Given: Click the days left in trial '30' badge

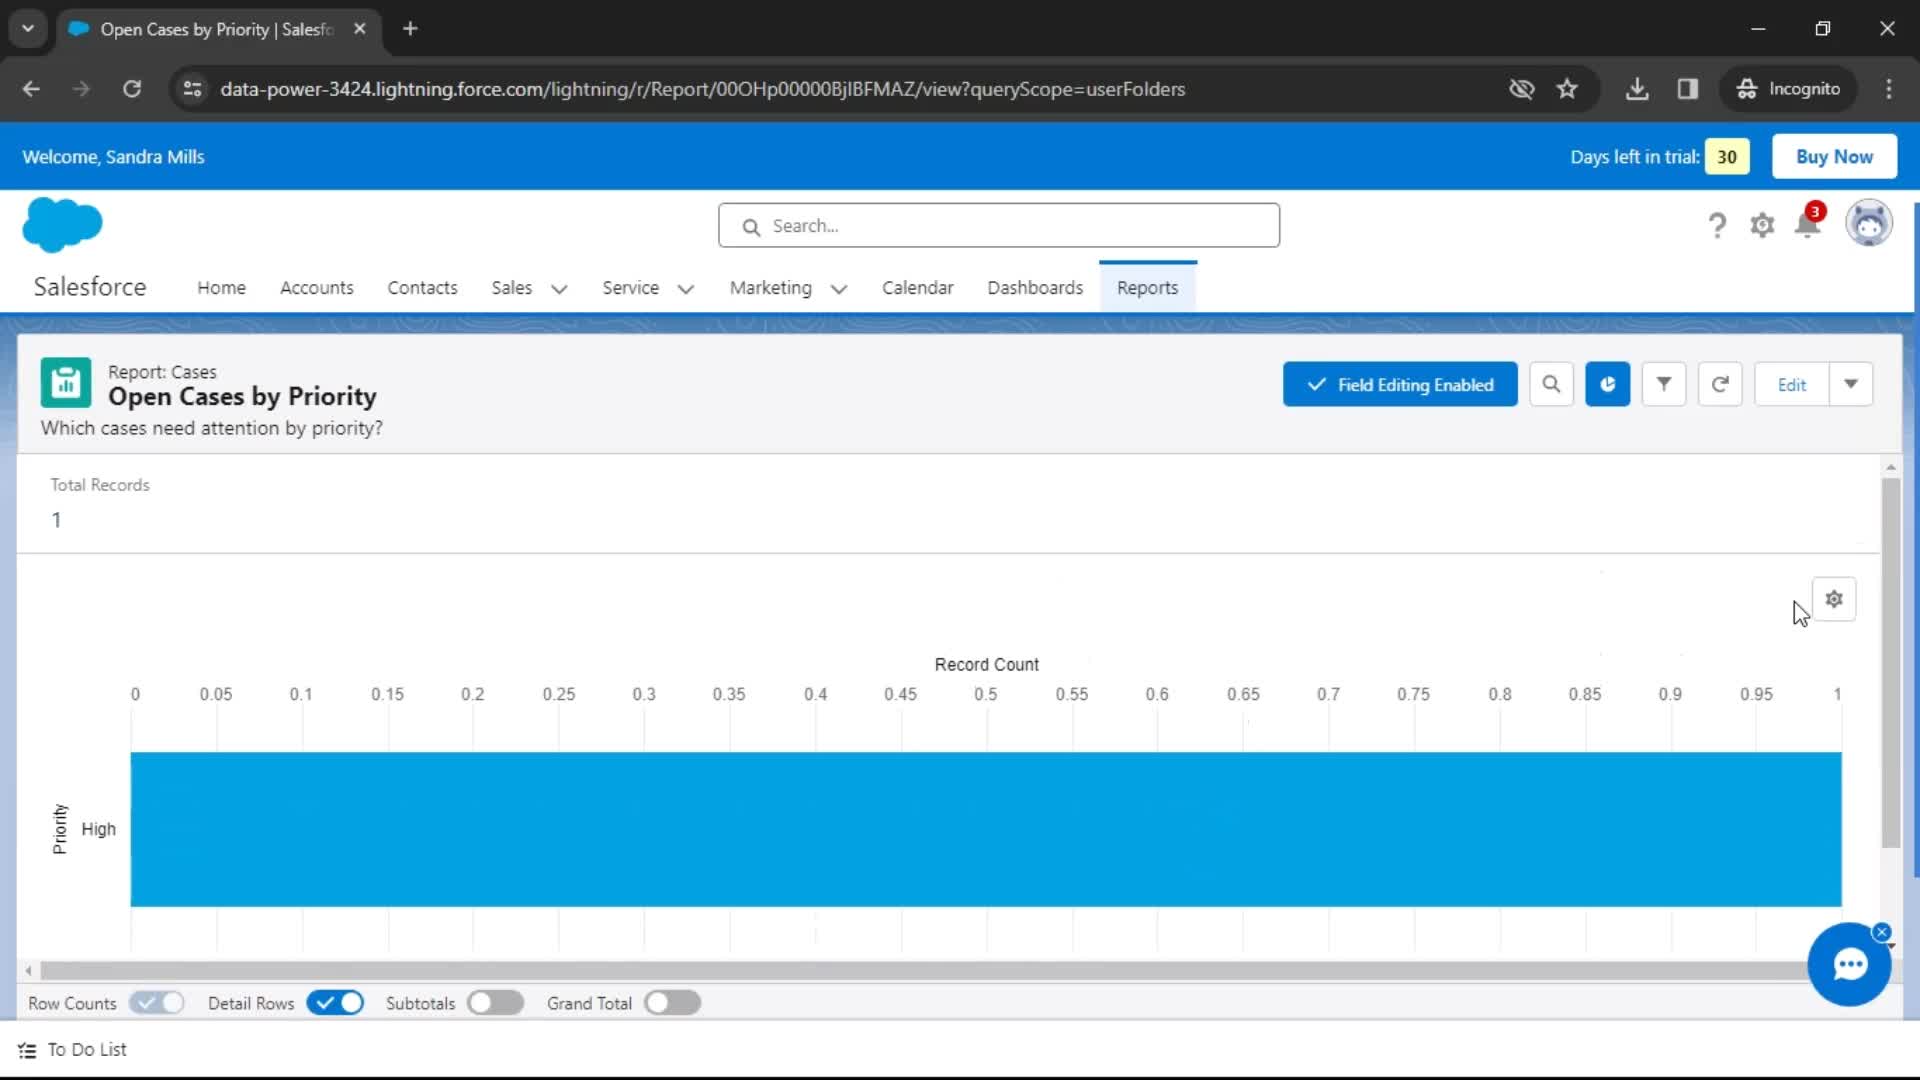Looking at the screenshot, I should 1727,157.
